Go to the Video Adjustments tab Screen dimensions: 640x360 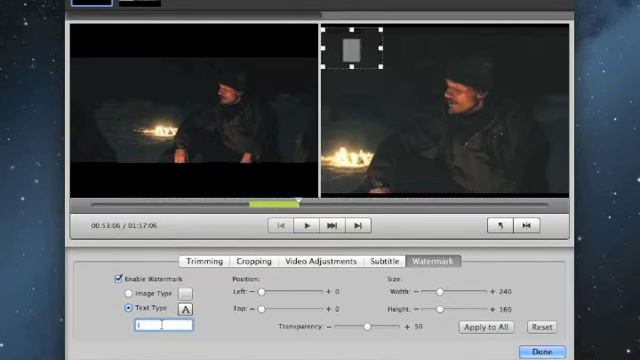coord(321,261)
